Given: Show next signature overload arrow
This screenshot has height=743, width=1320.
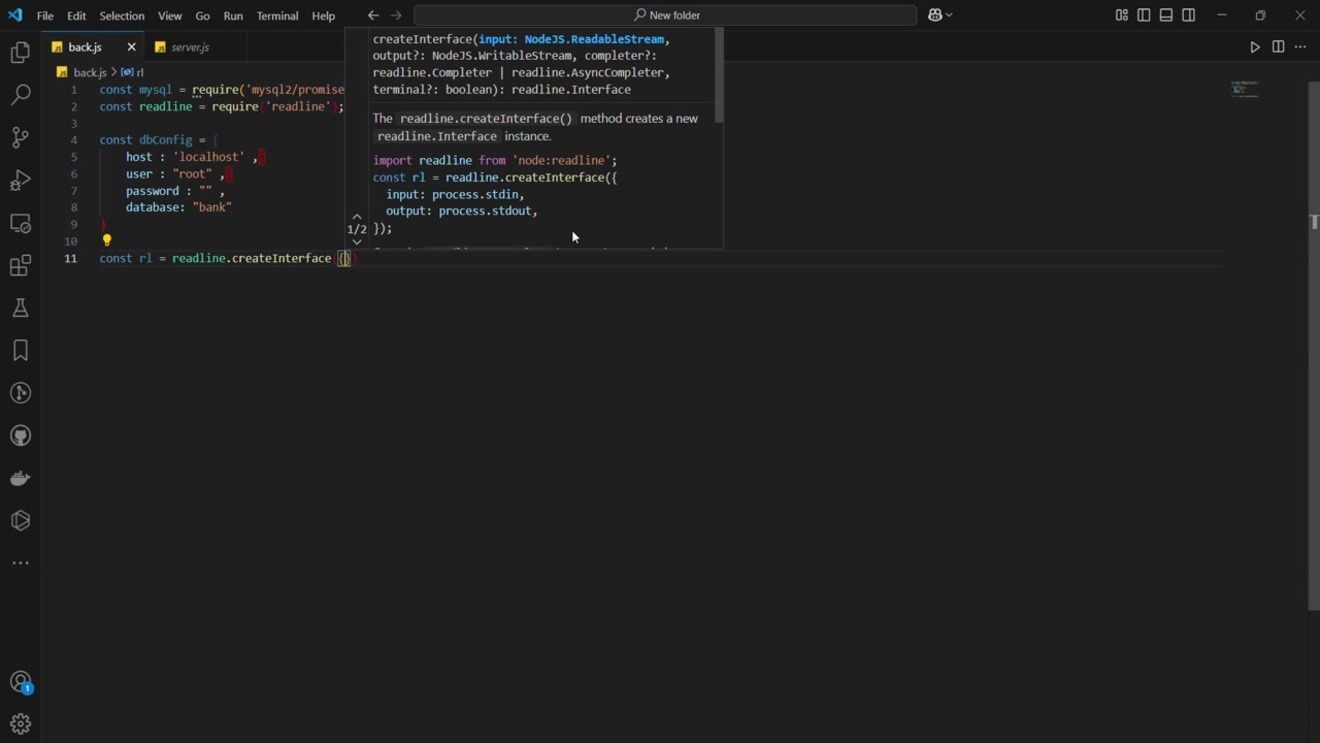Looking at the screenshot, I should pos(357,242).
